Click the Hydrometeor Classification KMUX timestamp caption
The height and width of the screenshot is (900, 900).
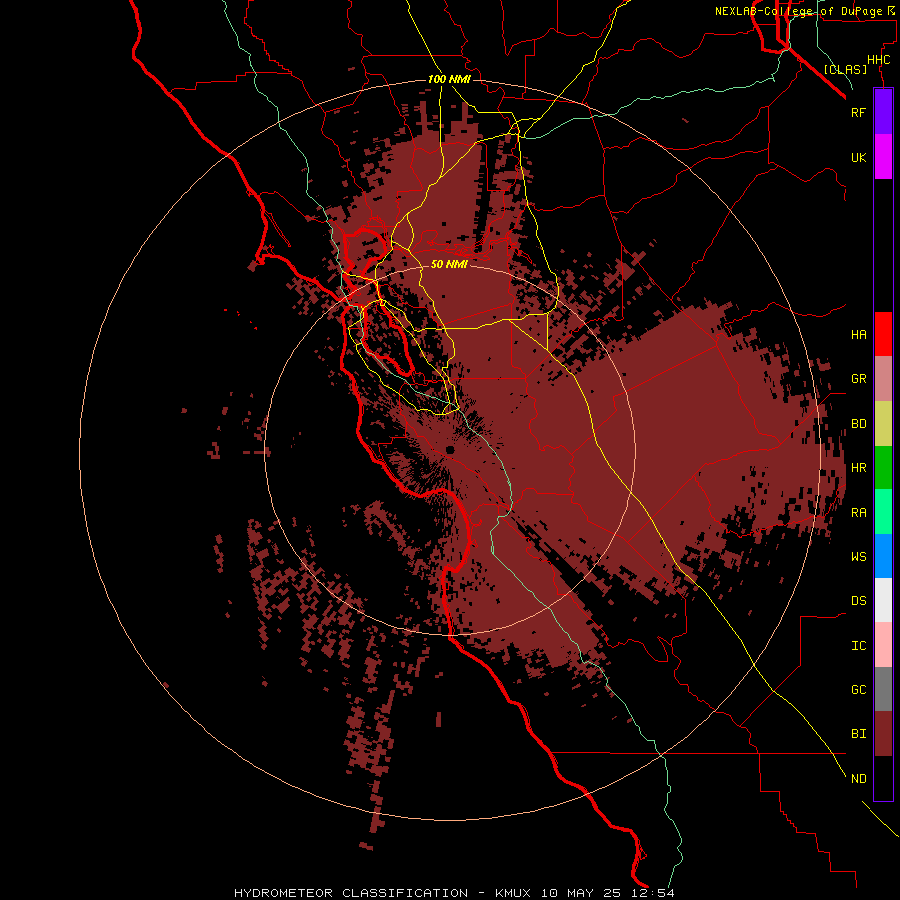pyautogui.click(x=454, y=893)
